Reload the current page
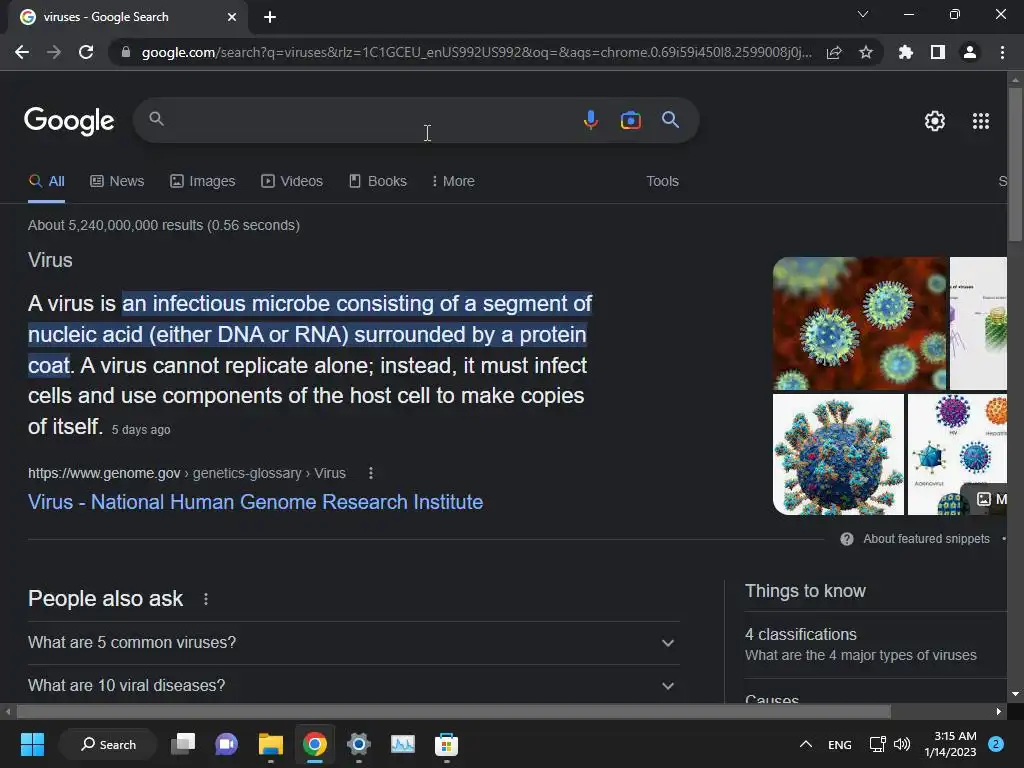 pos(86,52)
